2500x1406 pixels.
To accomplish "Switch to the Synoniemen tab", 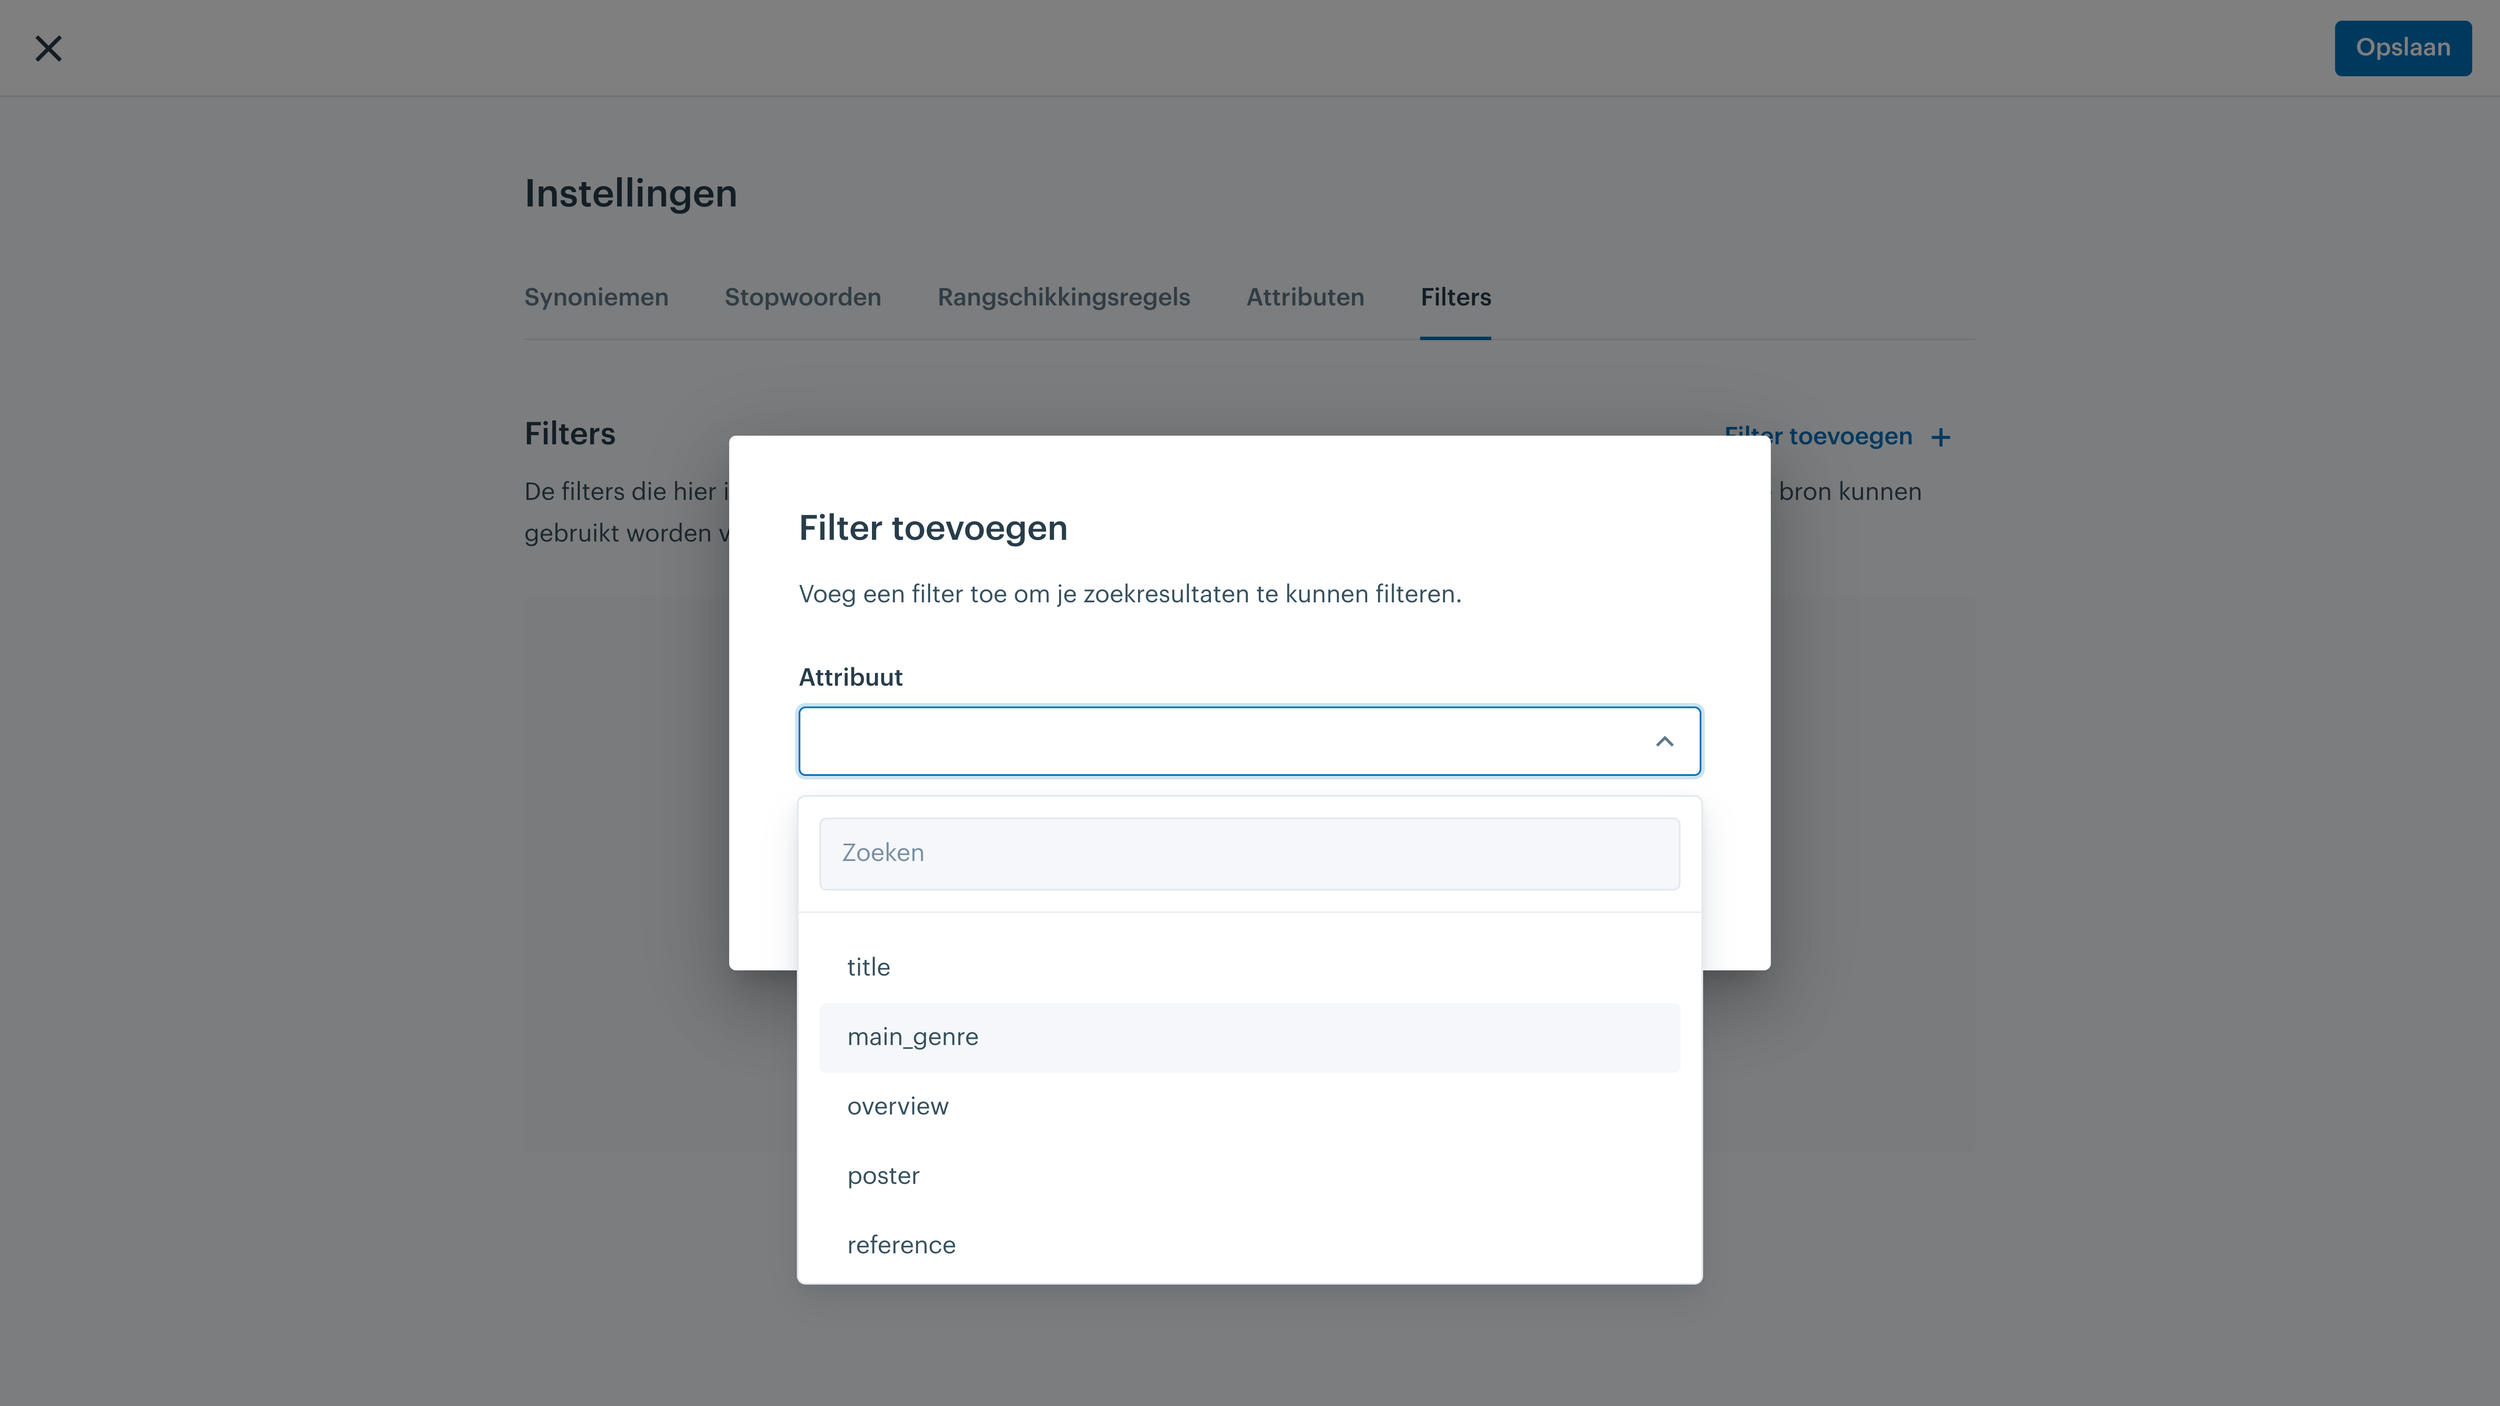I will (596, 297).
